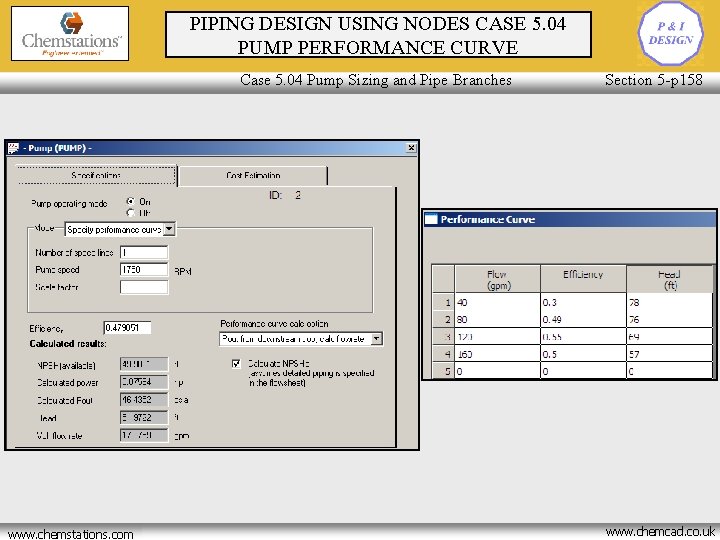
Task: Click the Head result field
Action: [x=144, y=417]
